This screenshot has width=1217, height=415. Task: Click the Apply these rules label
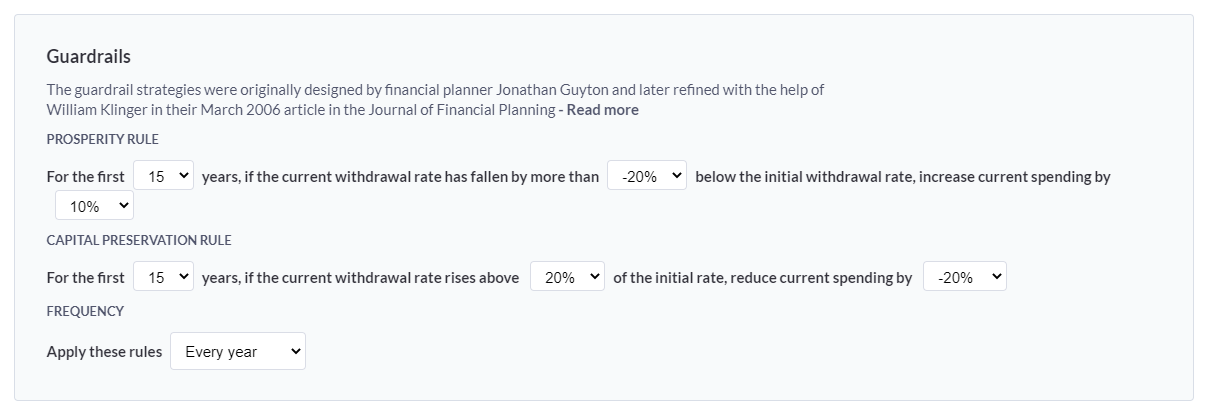[x=104, y=352]
